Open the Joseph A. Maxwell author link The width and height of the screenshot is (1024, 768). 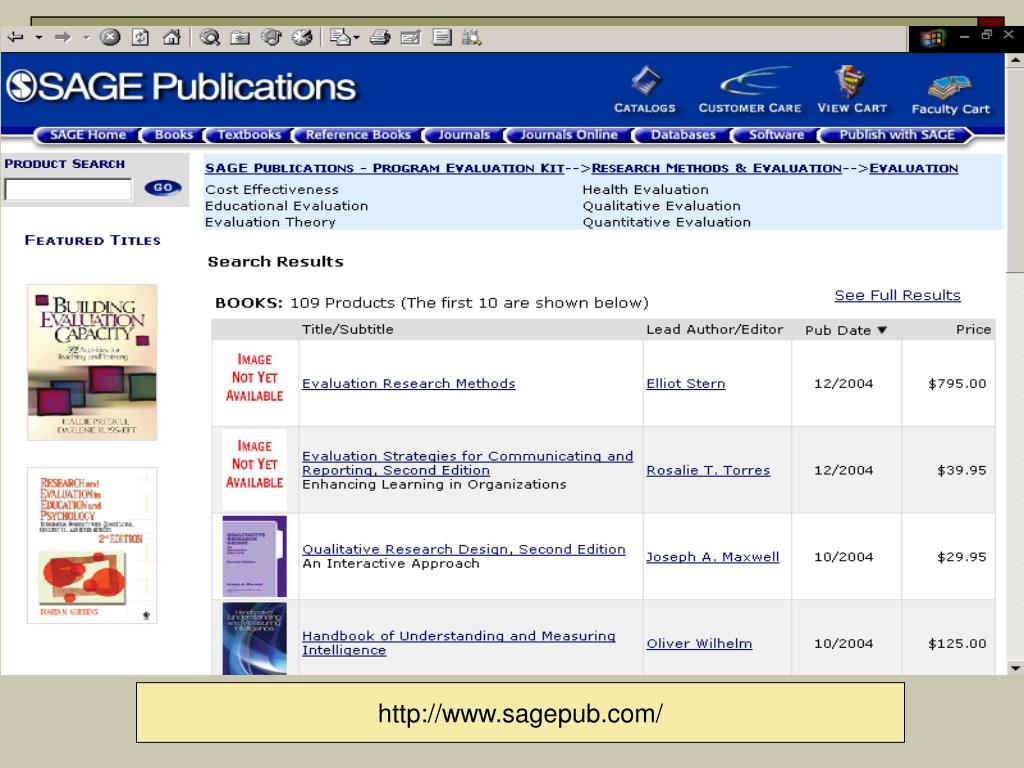click(712, 556)
